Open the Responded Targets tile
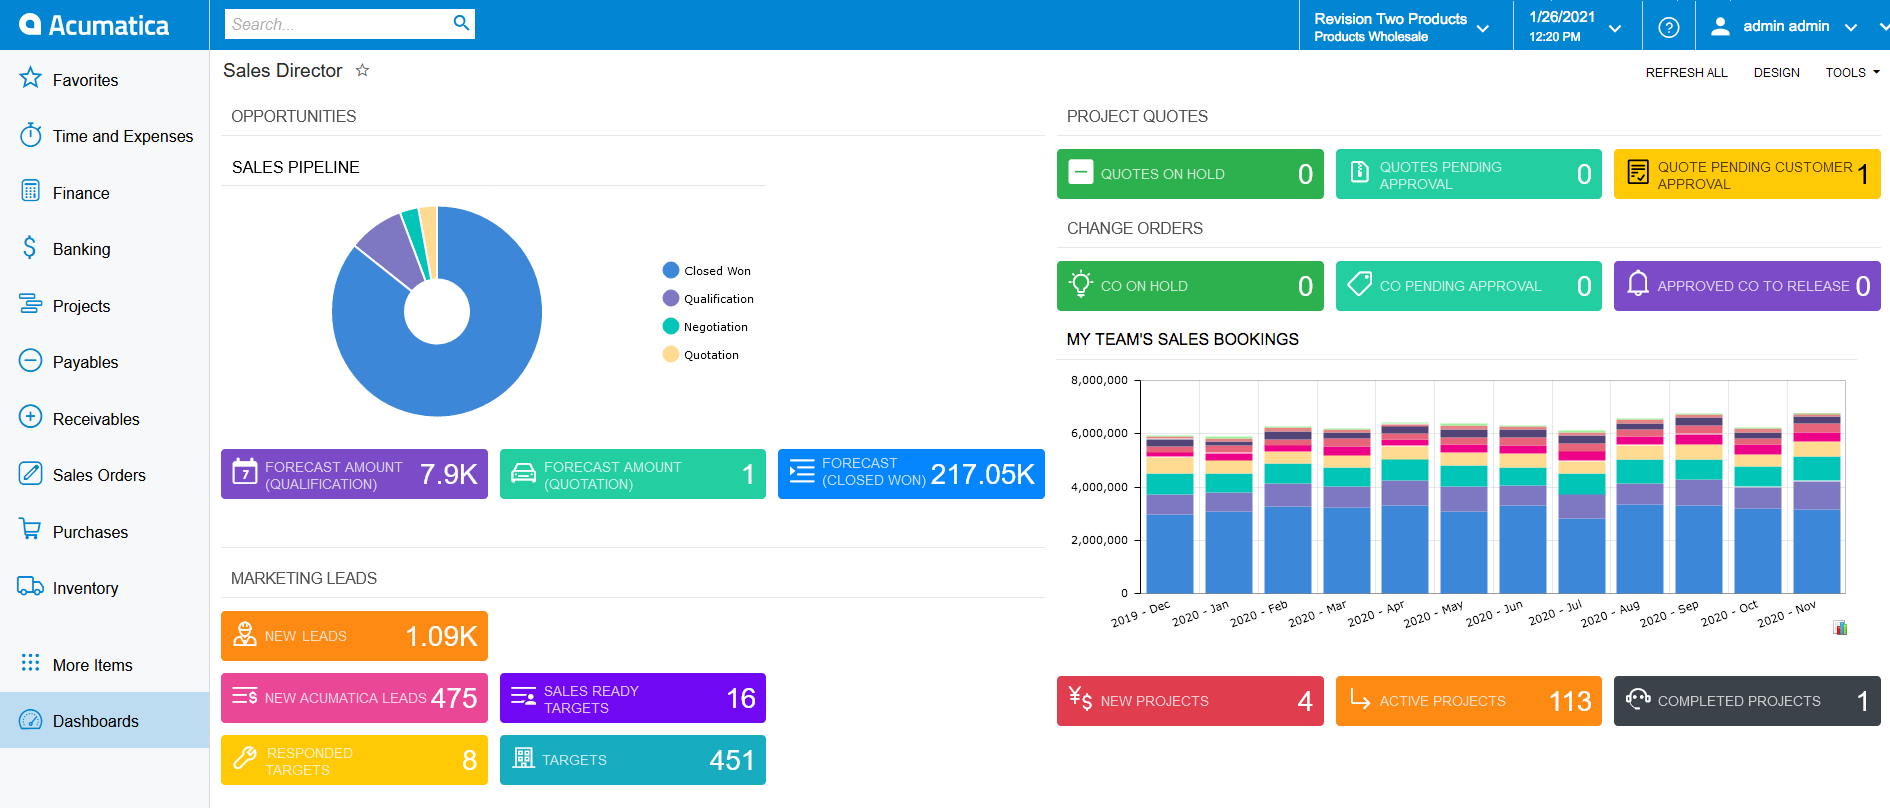 coord(354,760)
